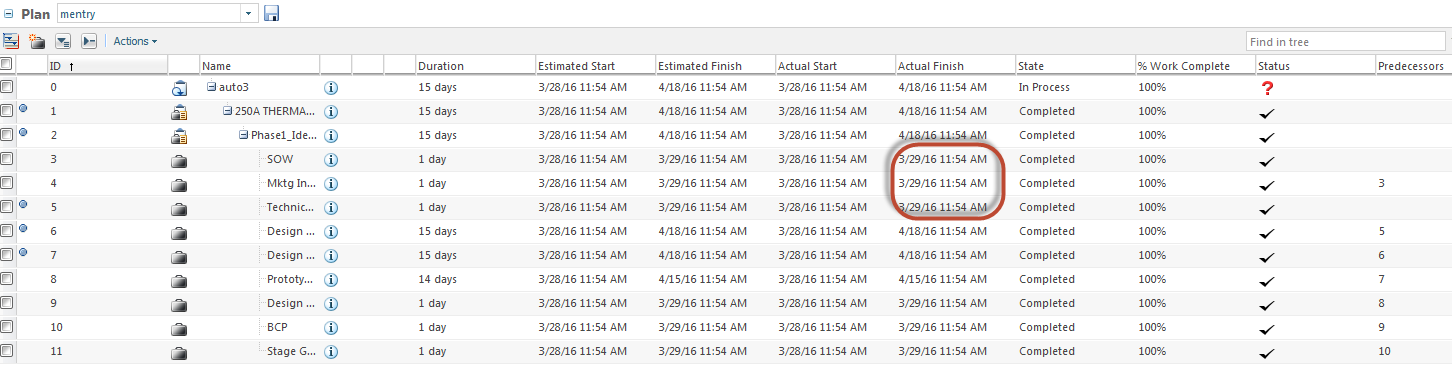Click the activity folder icon for row ID 11
Screen dimensions: 1452x390
(180, 352)
